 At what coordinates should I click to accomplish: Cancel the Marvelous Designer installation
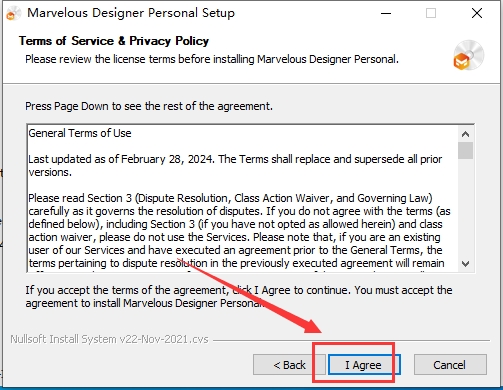[x=450, y=365]
